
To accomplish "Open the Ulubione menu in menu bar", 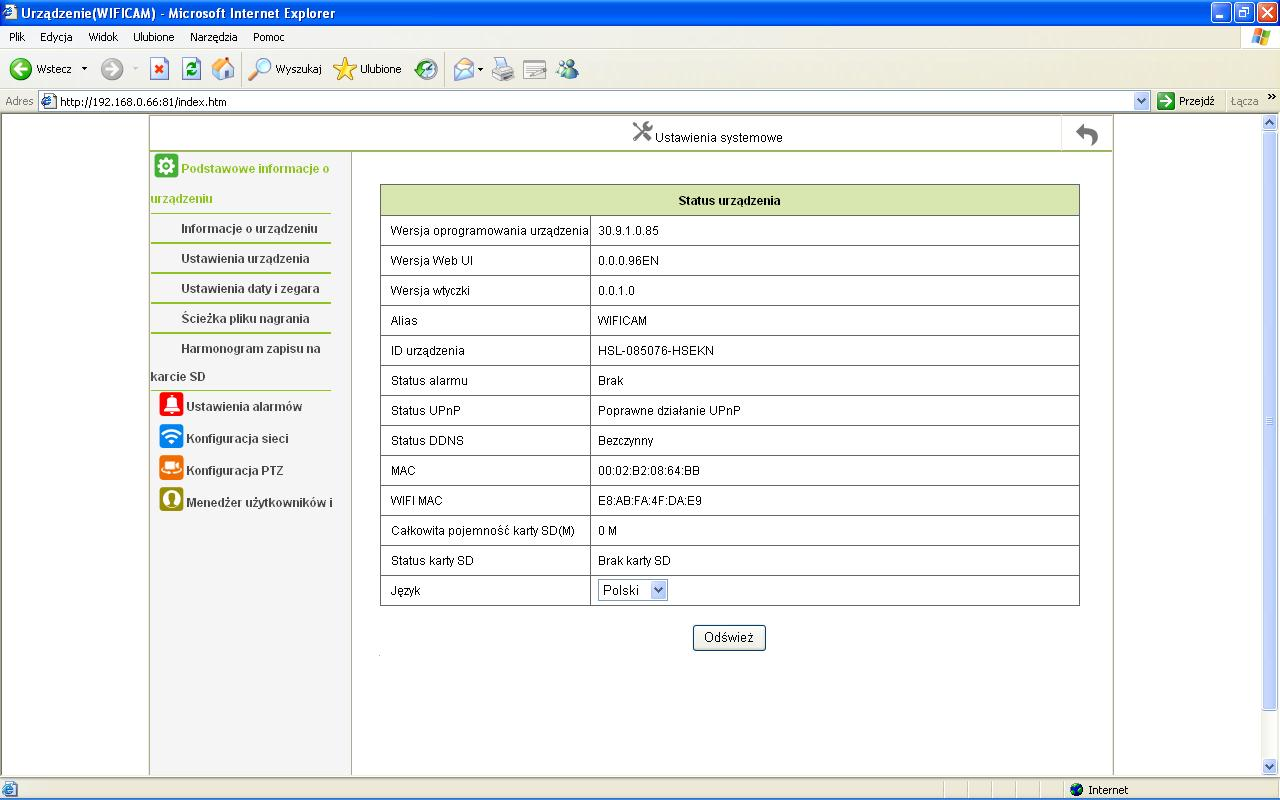I will coord(154,37).
